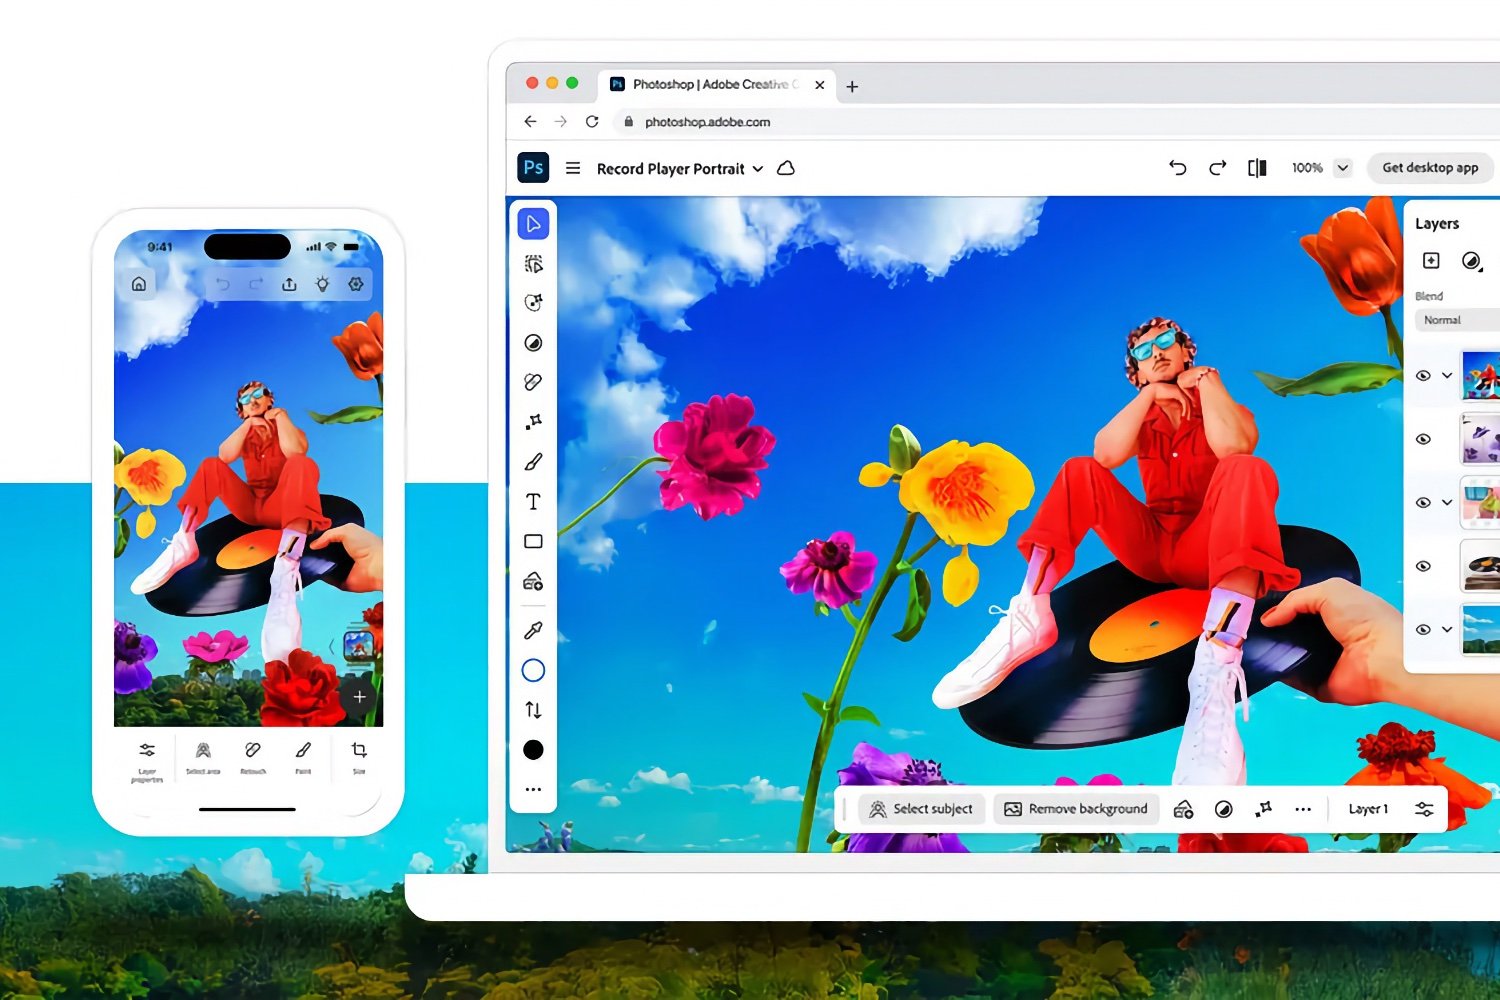Open more tools ellipsis in left toolbar
Image resolution: width=1500 pixels, height=1000 pixels.
click(x=533, y=789)
